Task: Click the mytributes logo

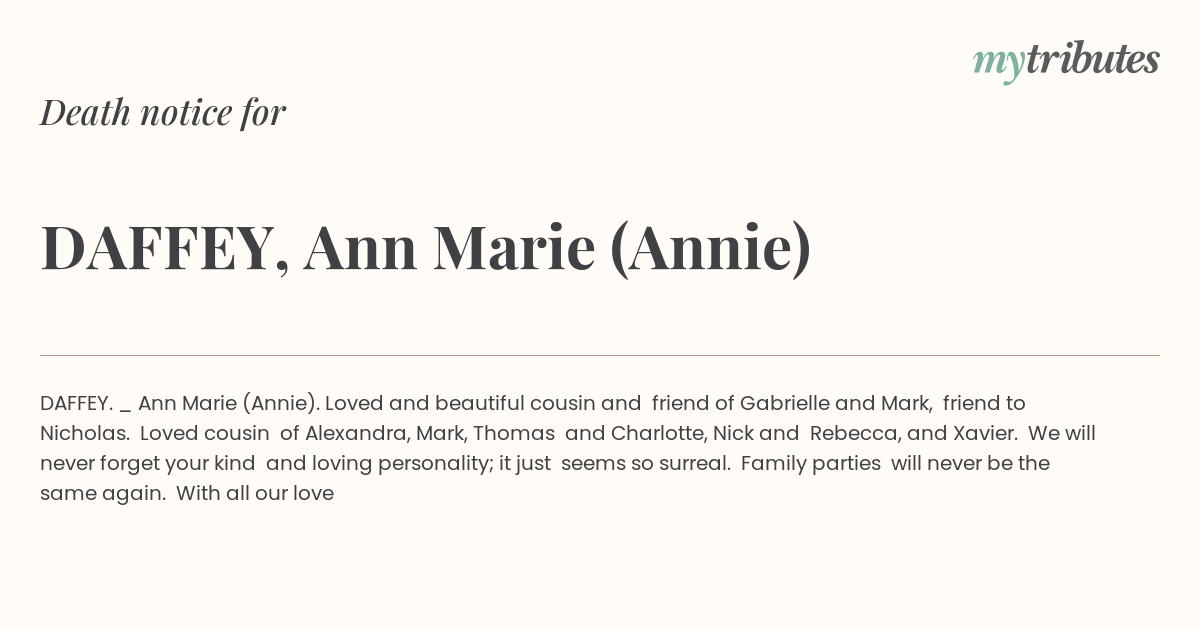Action: pos(1066,61)
